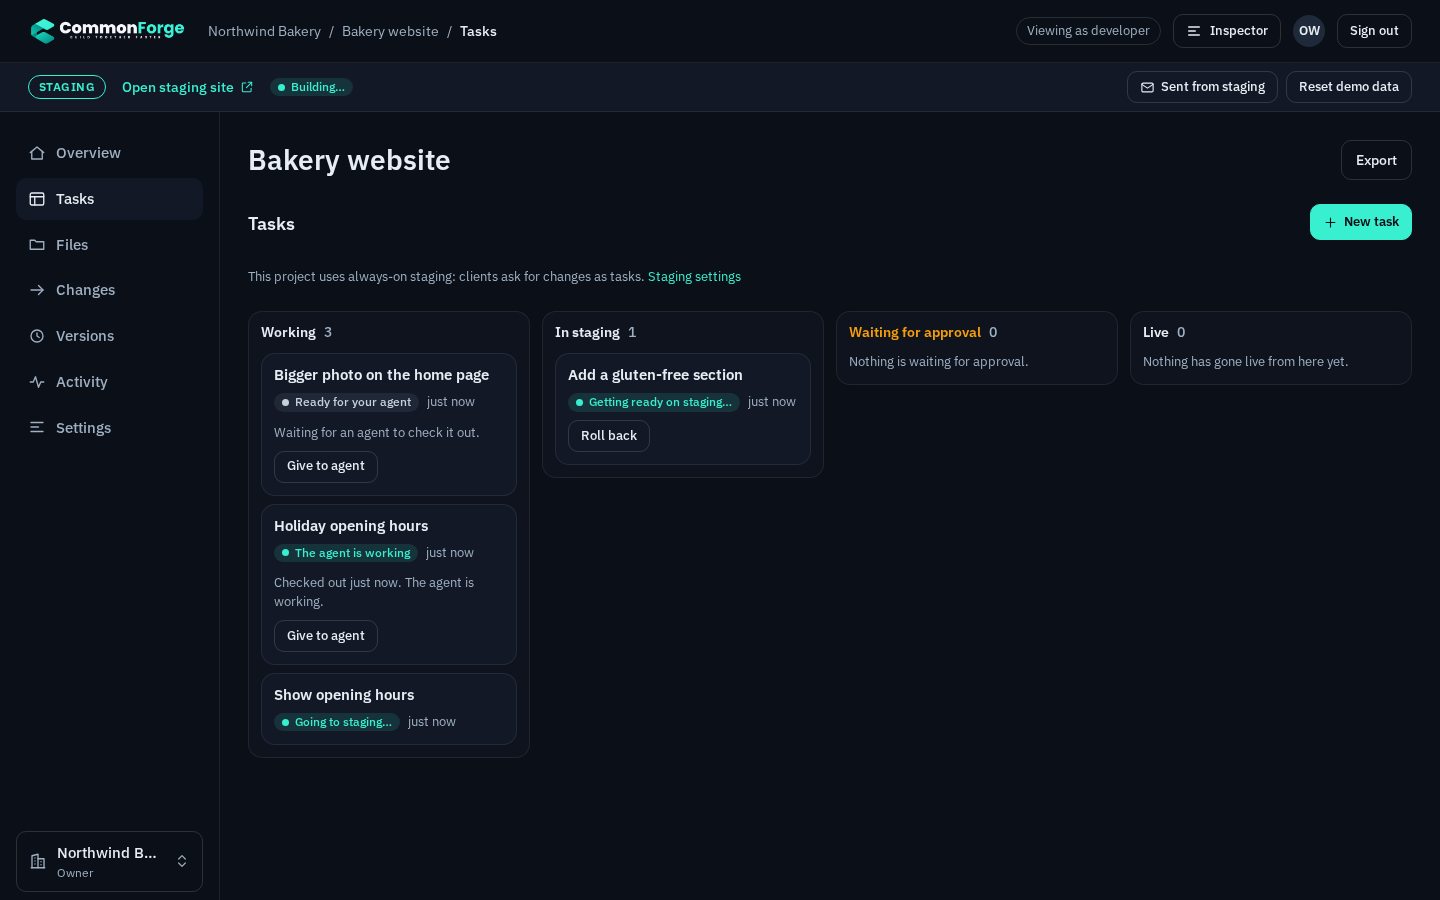Open Overview in the sidebar
Image resolution: width=1440 pixels, height=900 pixels.
[109, 153]
